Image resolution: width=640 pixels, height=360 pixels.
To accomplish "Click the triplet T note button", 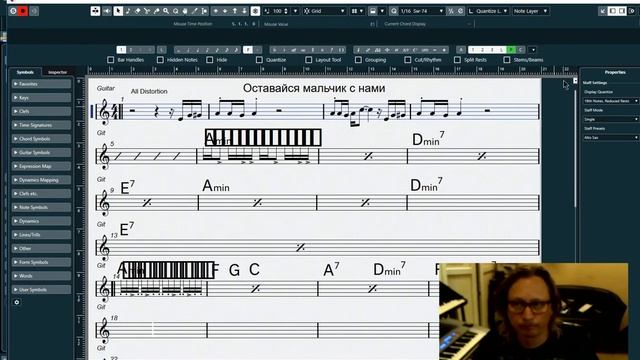I will tap(248, 50).
